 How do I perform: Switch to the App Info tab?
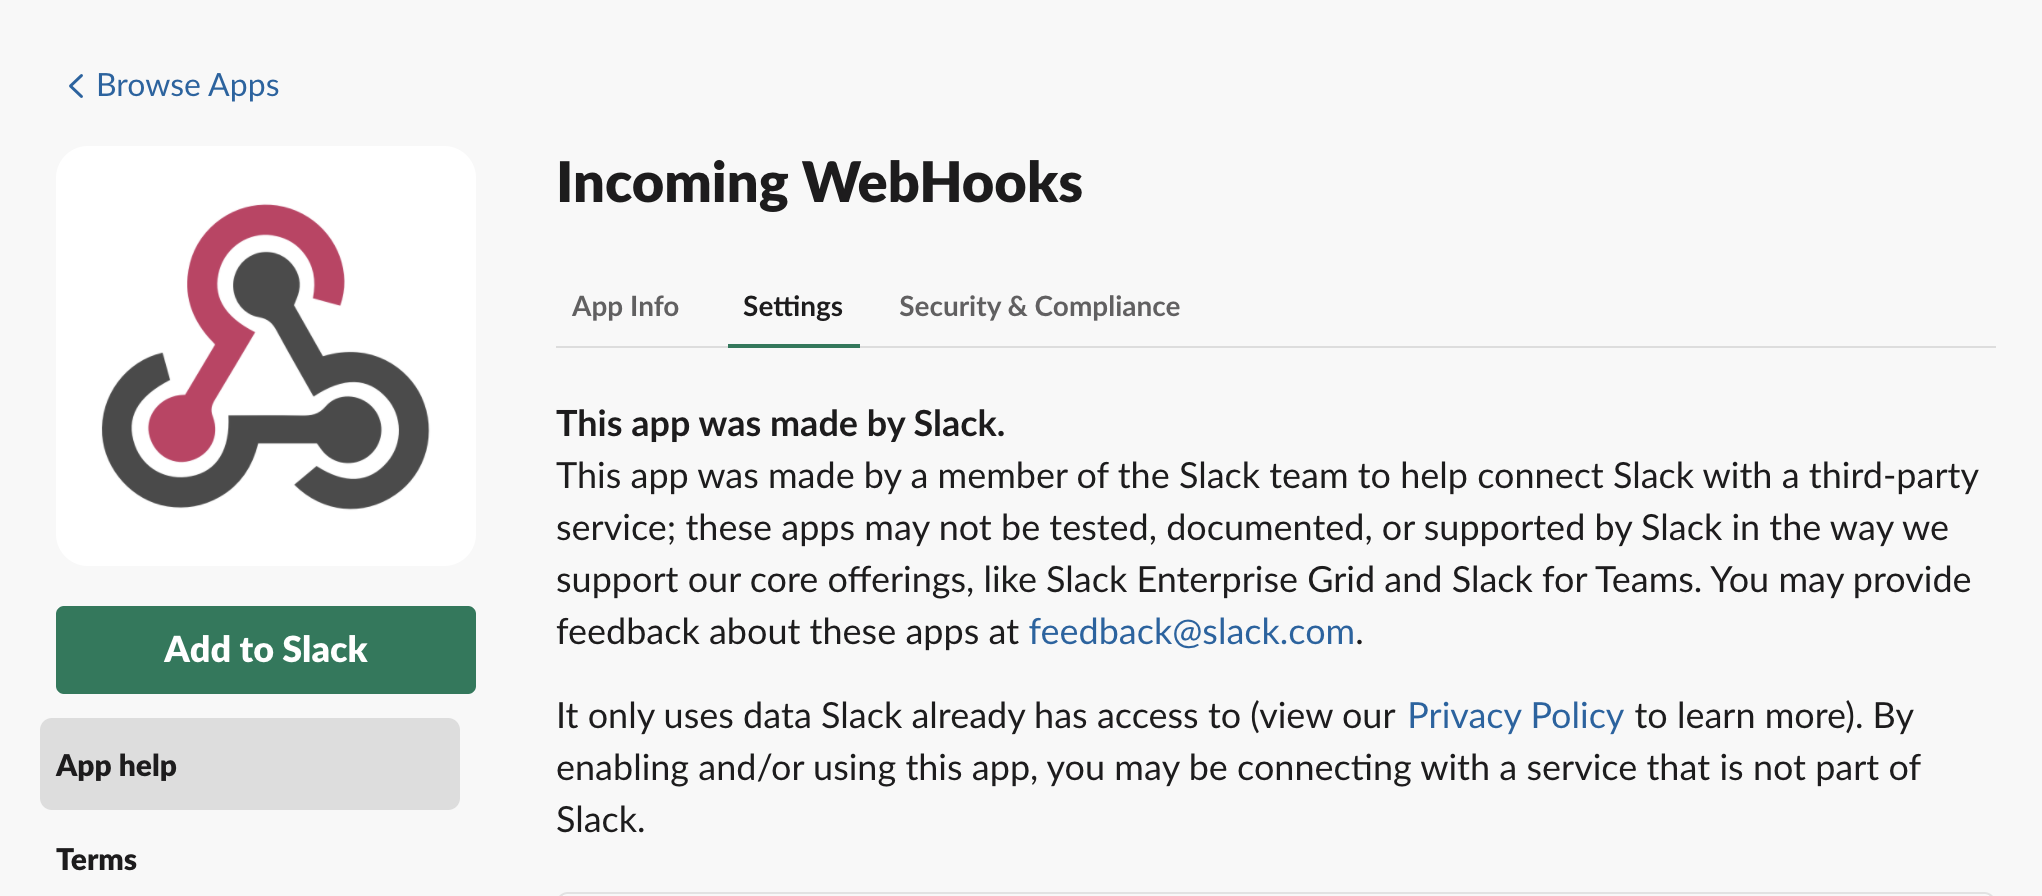point(625,306)
